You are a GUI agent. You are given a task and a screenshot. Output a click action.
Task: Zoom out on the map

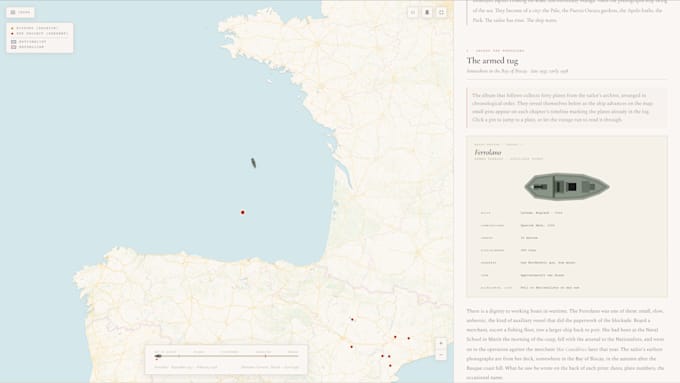tap(441, 355)
